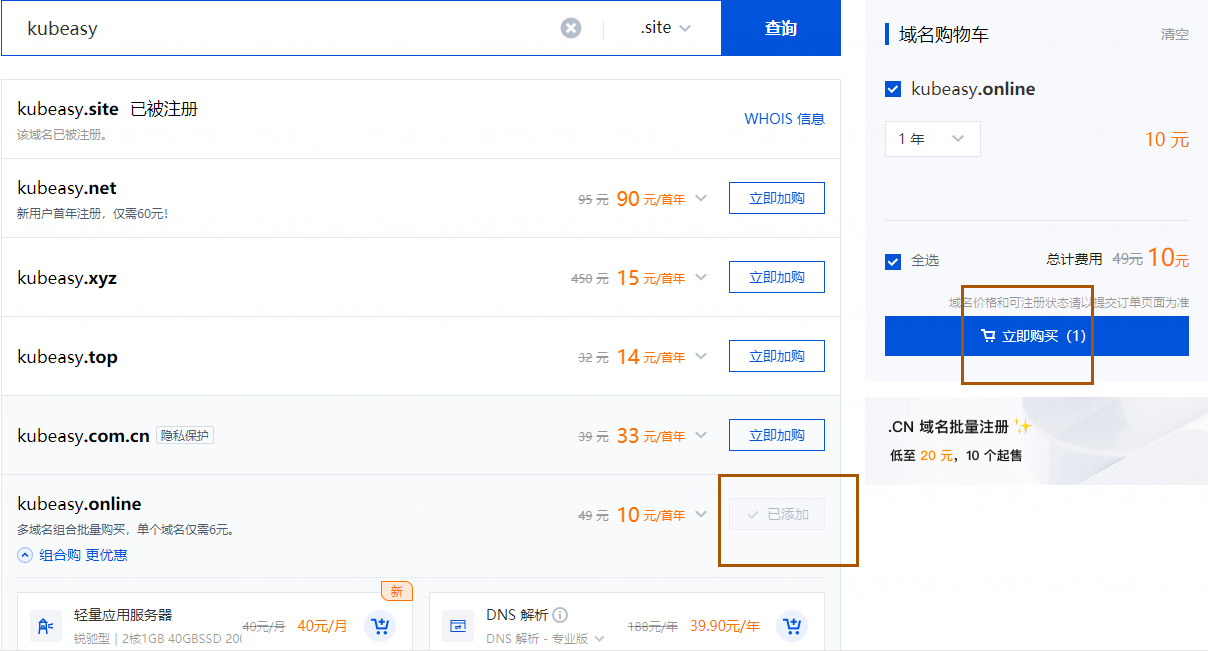Click the lightweight server product icon
The width and height of the screenshot is (1208, 651).
point(45,626)
